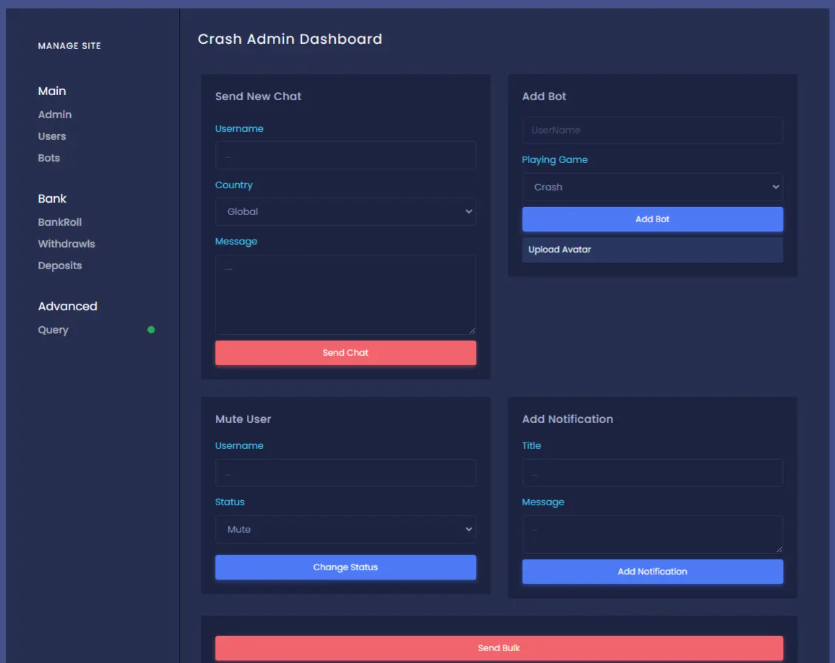Click the Add Bot button
The height and width of the screenshot is (663, 835).
tap(652, 219)
